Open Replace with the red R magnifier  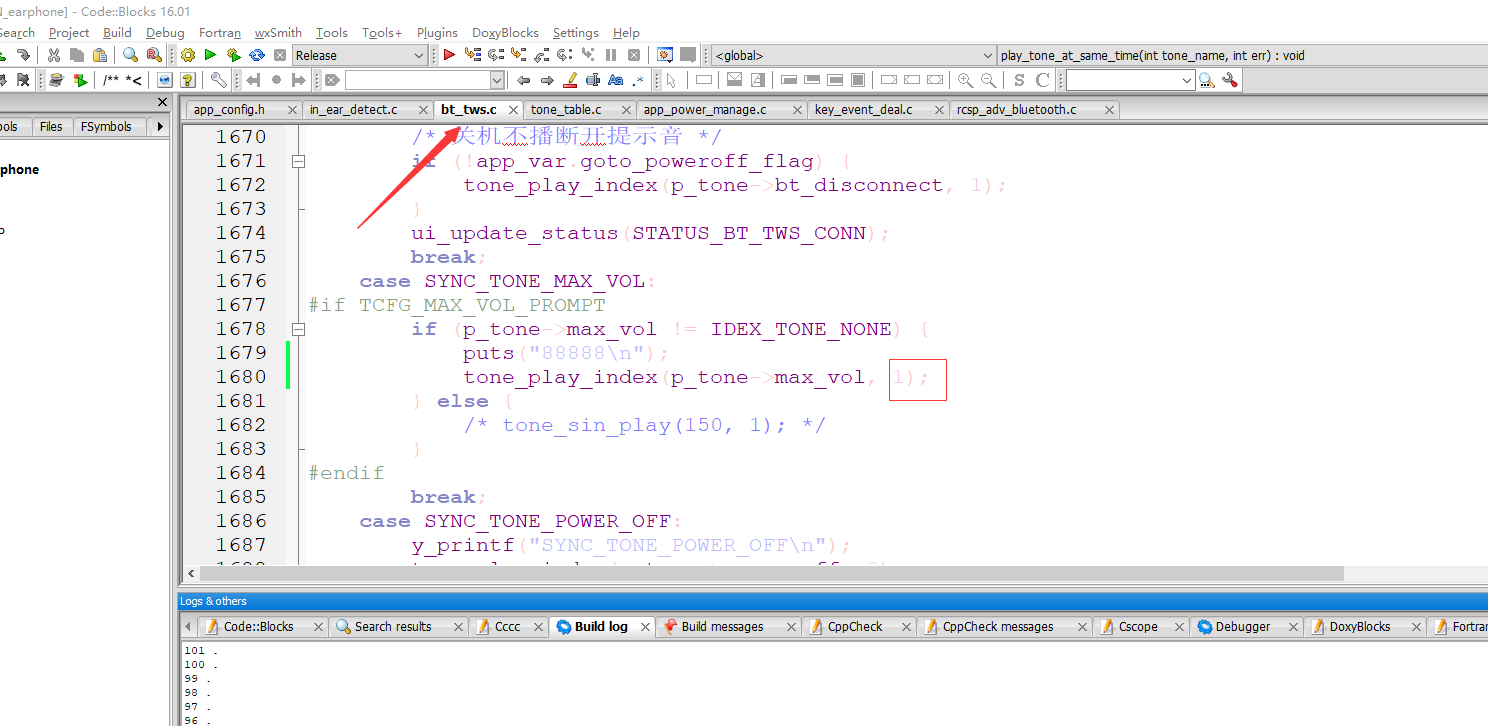(x=154, y=55)
